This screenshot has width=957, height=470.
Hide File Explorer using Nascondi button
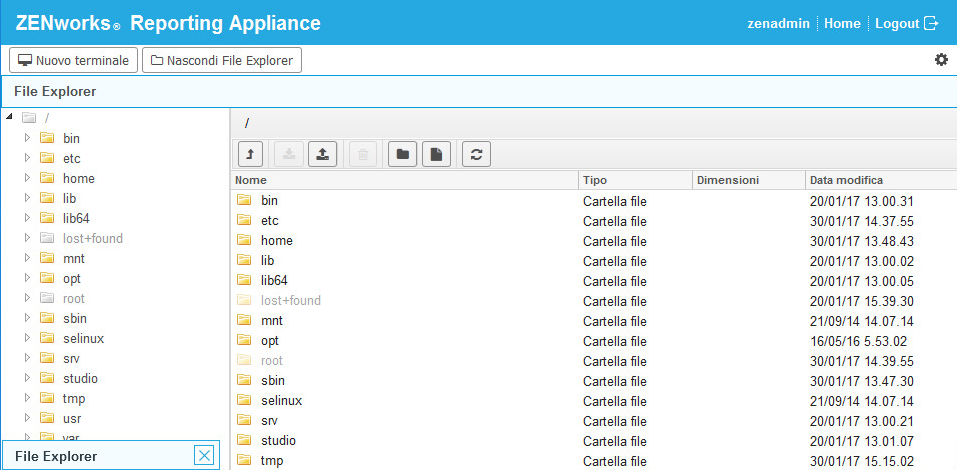point(222,60)
